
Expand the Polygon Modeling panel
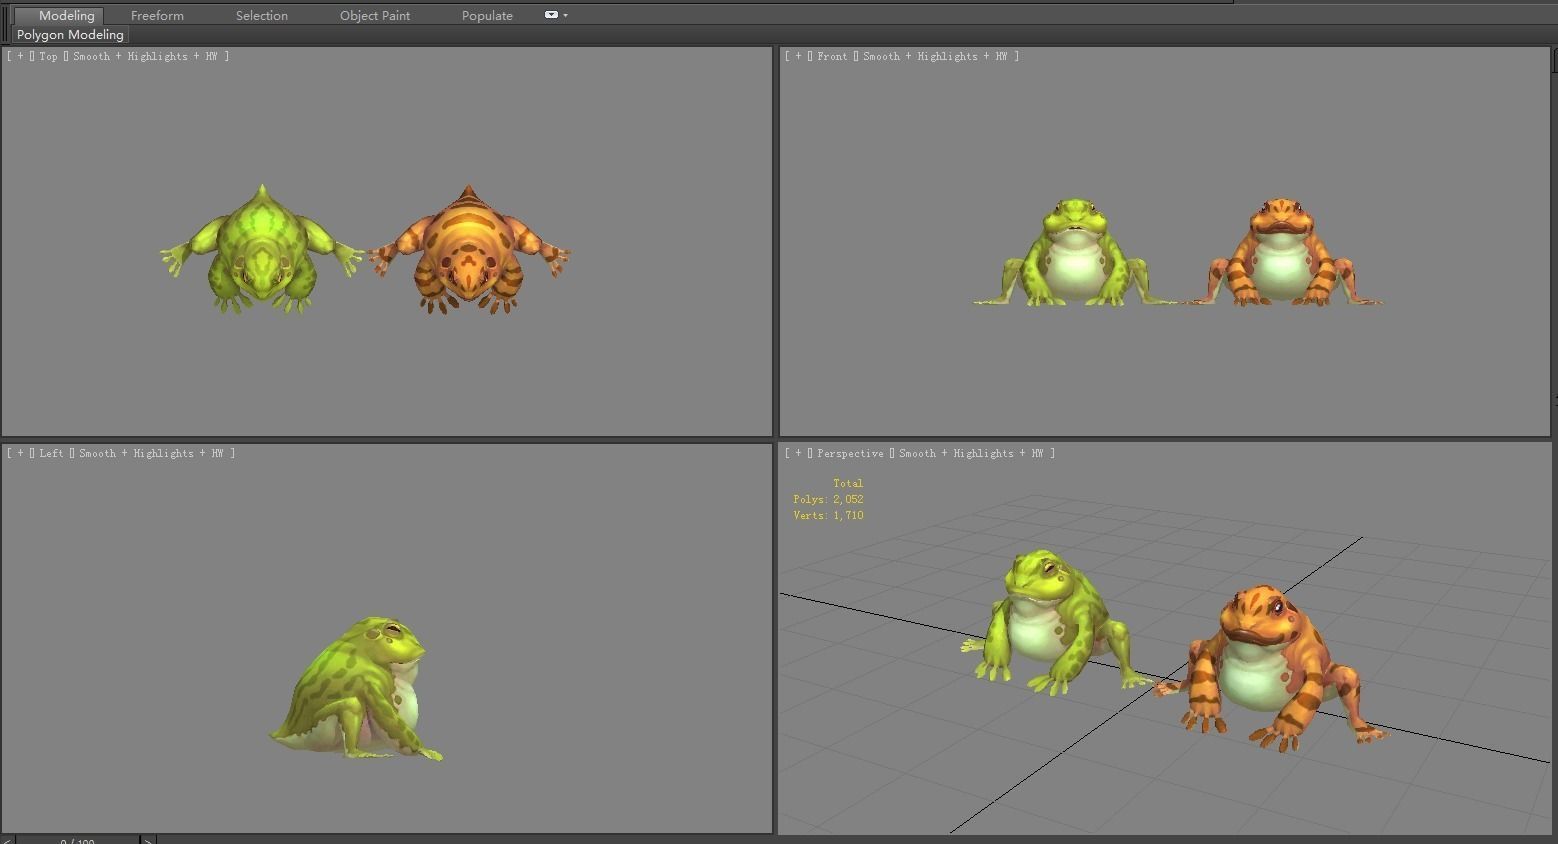pyautogui.click(x=70, y=34)
